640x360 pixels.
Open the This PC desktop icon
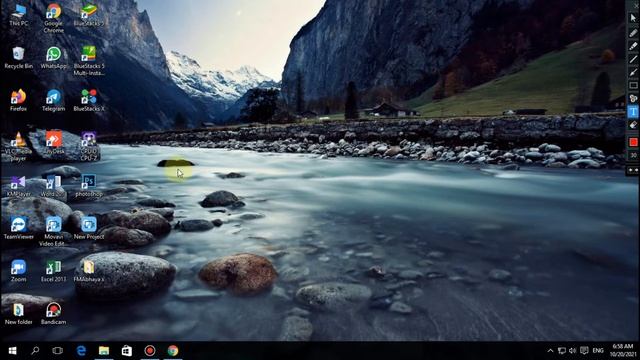(18, 16)
